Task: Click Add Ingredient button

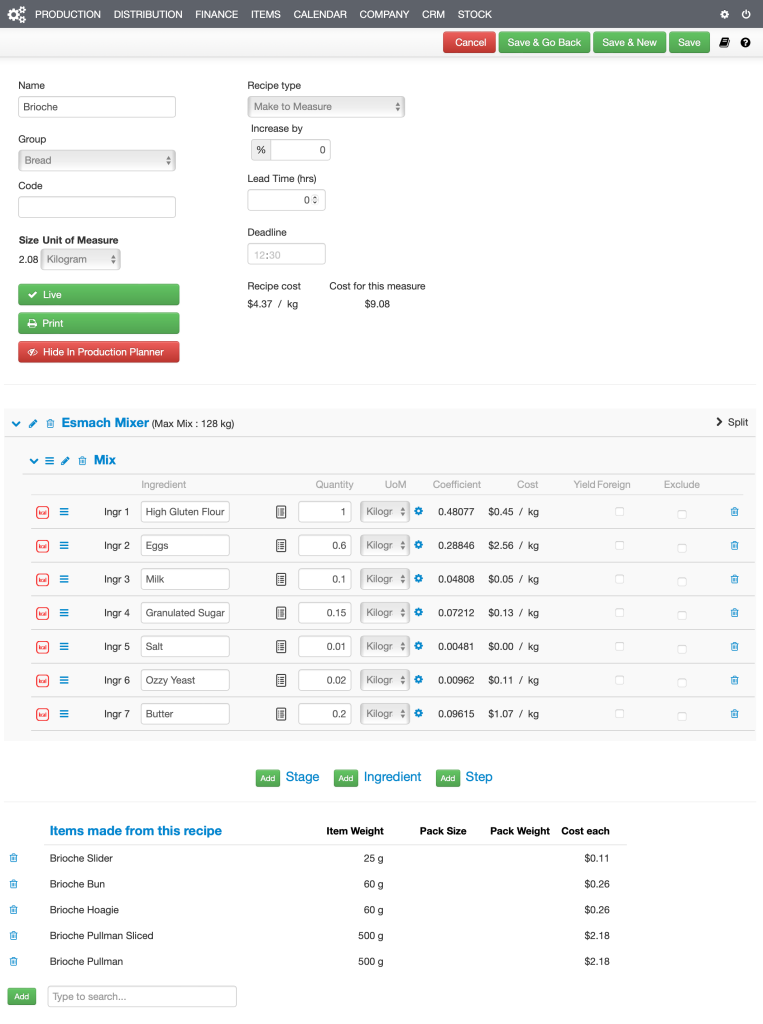Action: coord(346,778)
